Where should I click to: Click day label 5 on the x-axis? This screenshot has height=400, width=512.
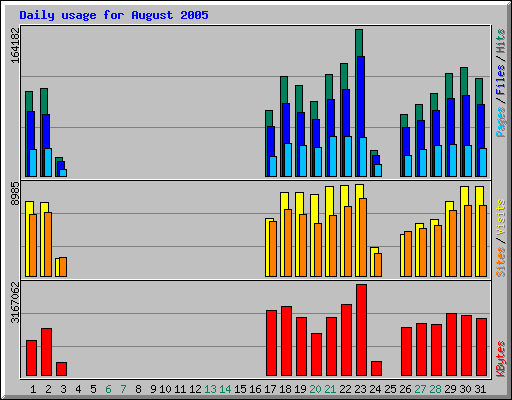[x=93, y=389]
